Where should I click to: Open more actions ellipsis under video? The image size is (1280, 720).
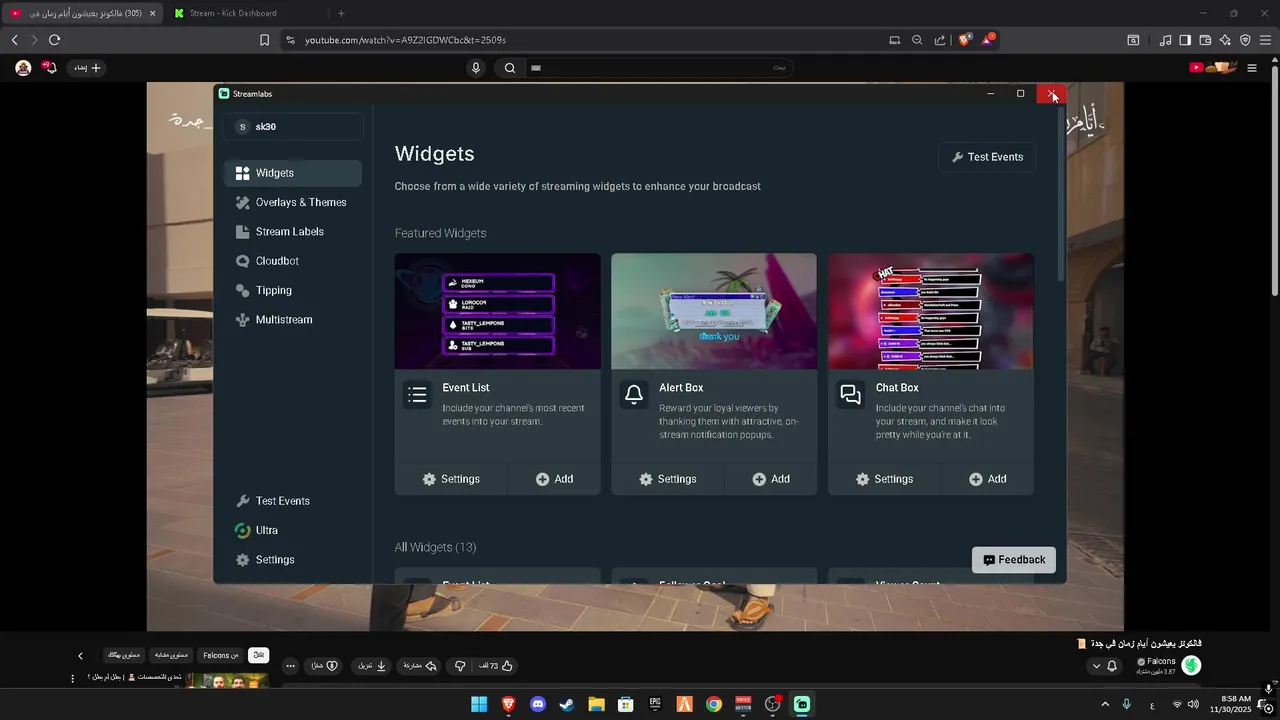point(291,666)
